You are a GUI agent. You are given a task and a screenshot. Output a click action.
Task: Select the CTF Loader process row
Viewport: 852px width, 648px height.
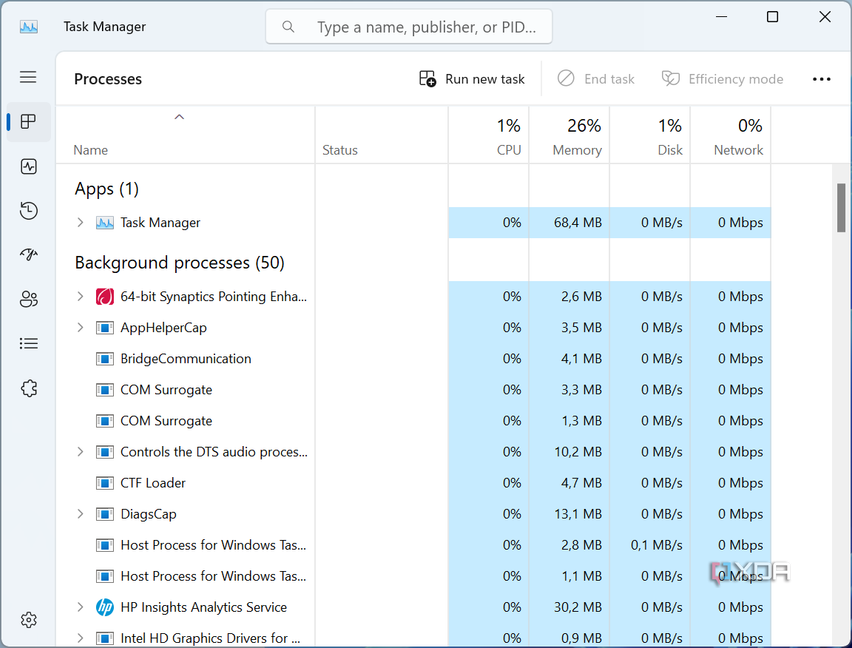coord(413,483)
